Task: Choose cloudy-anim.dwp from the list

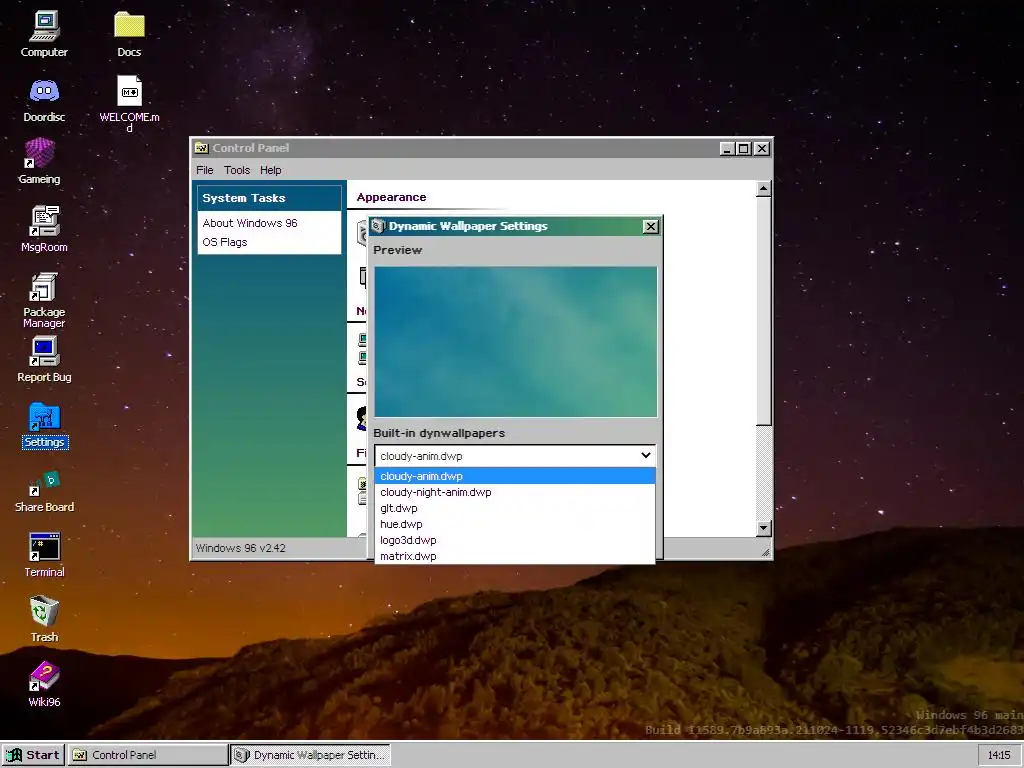Action: (x=515, y=476)
